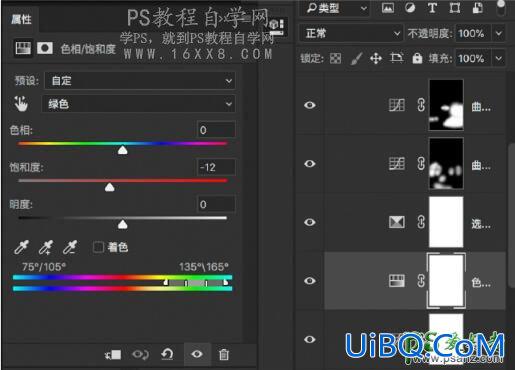Select the second curves layer mask thumbnail

point(446,163)
